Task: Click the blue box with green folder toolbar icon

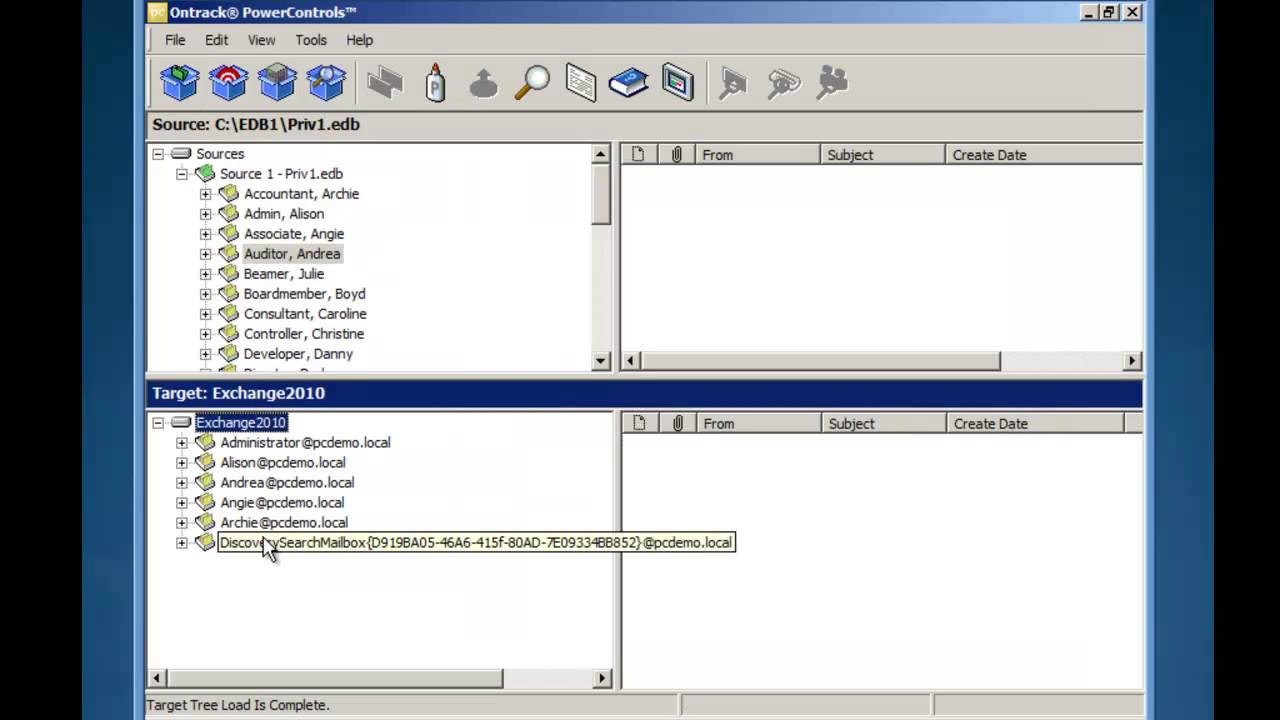Action: tap(180, 83)
